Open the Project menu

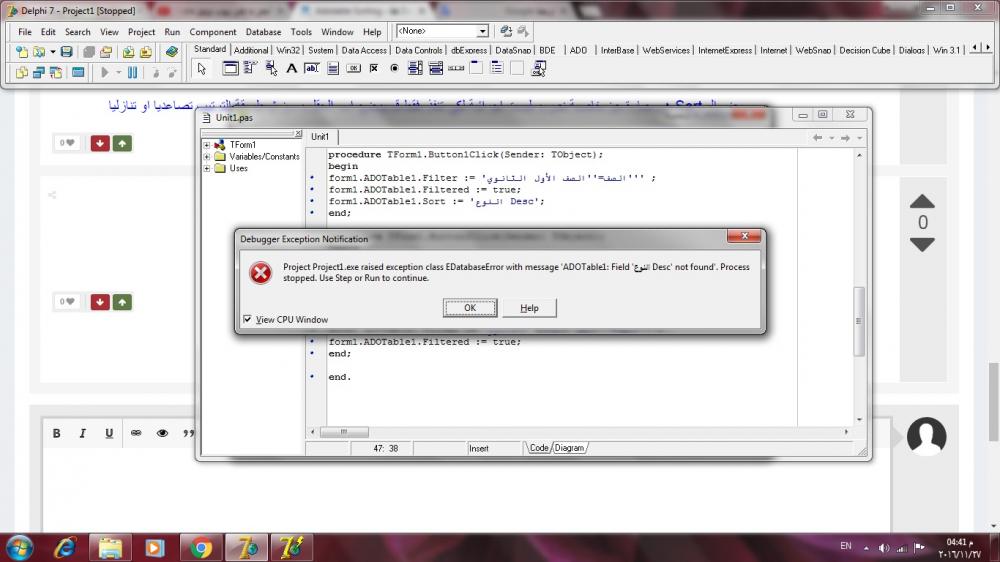pos(142,32)
